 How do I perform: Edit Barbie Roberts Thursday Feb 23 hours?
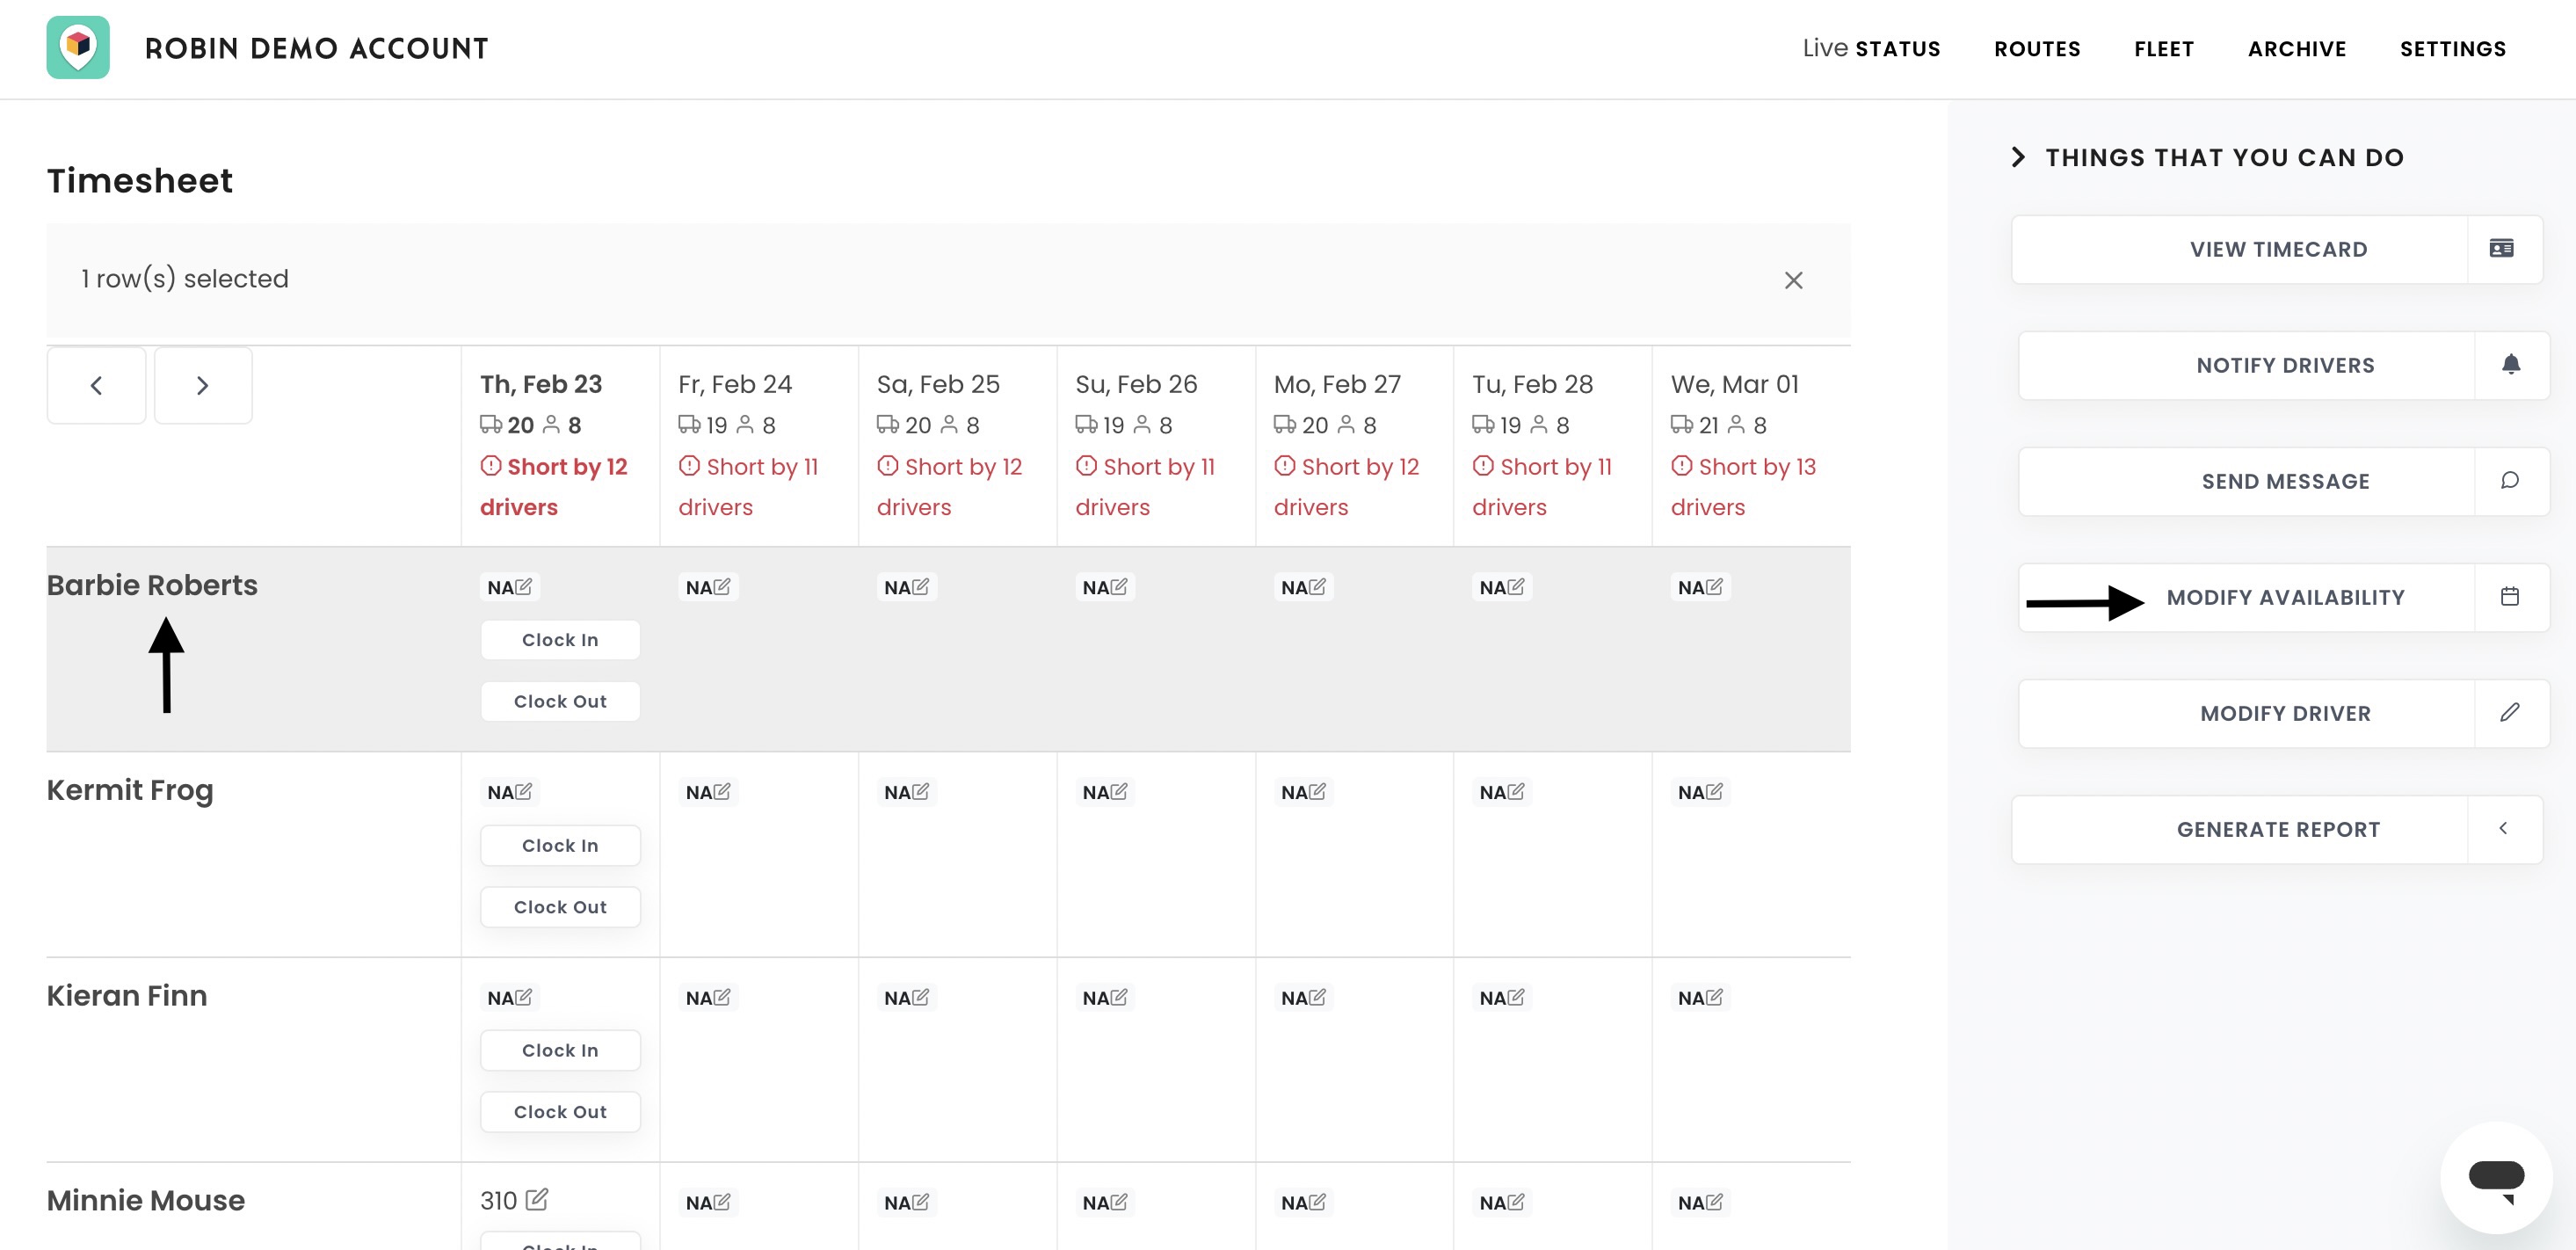click(523, 587)
